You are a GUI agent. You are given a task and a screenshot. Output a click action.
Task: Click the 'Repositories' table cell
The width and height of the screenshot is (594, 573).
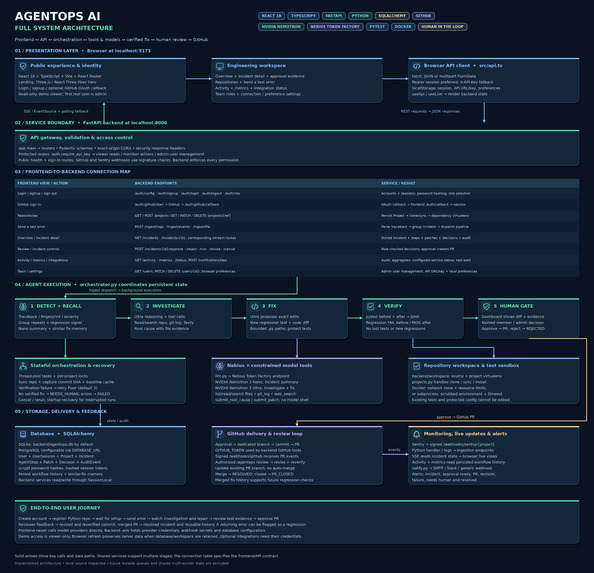(27, 216)
